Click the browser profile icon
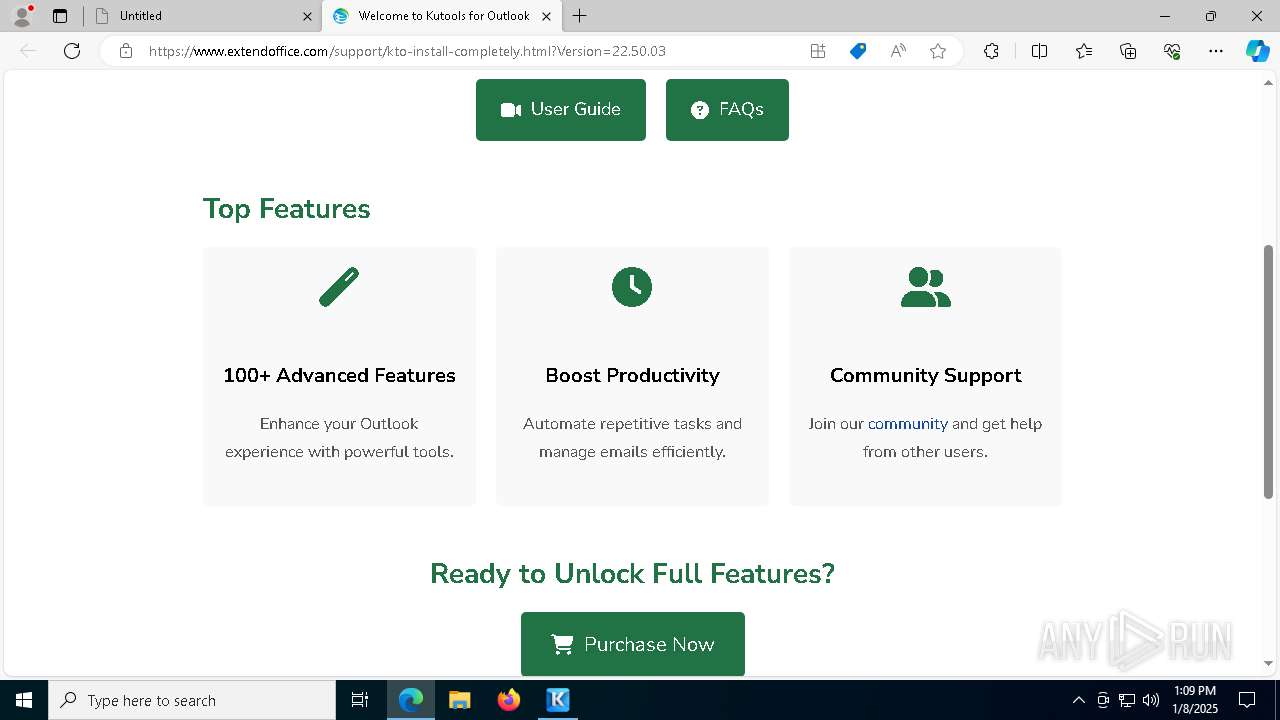The image size is (1280, 720). 22,15
